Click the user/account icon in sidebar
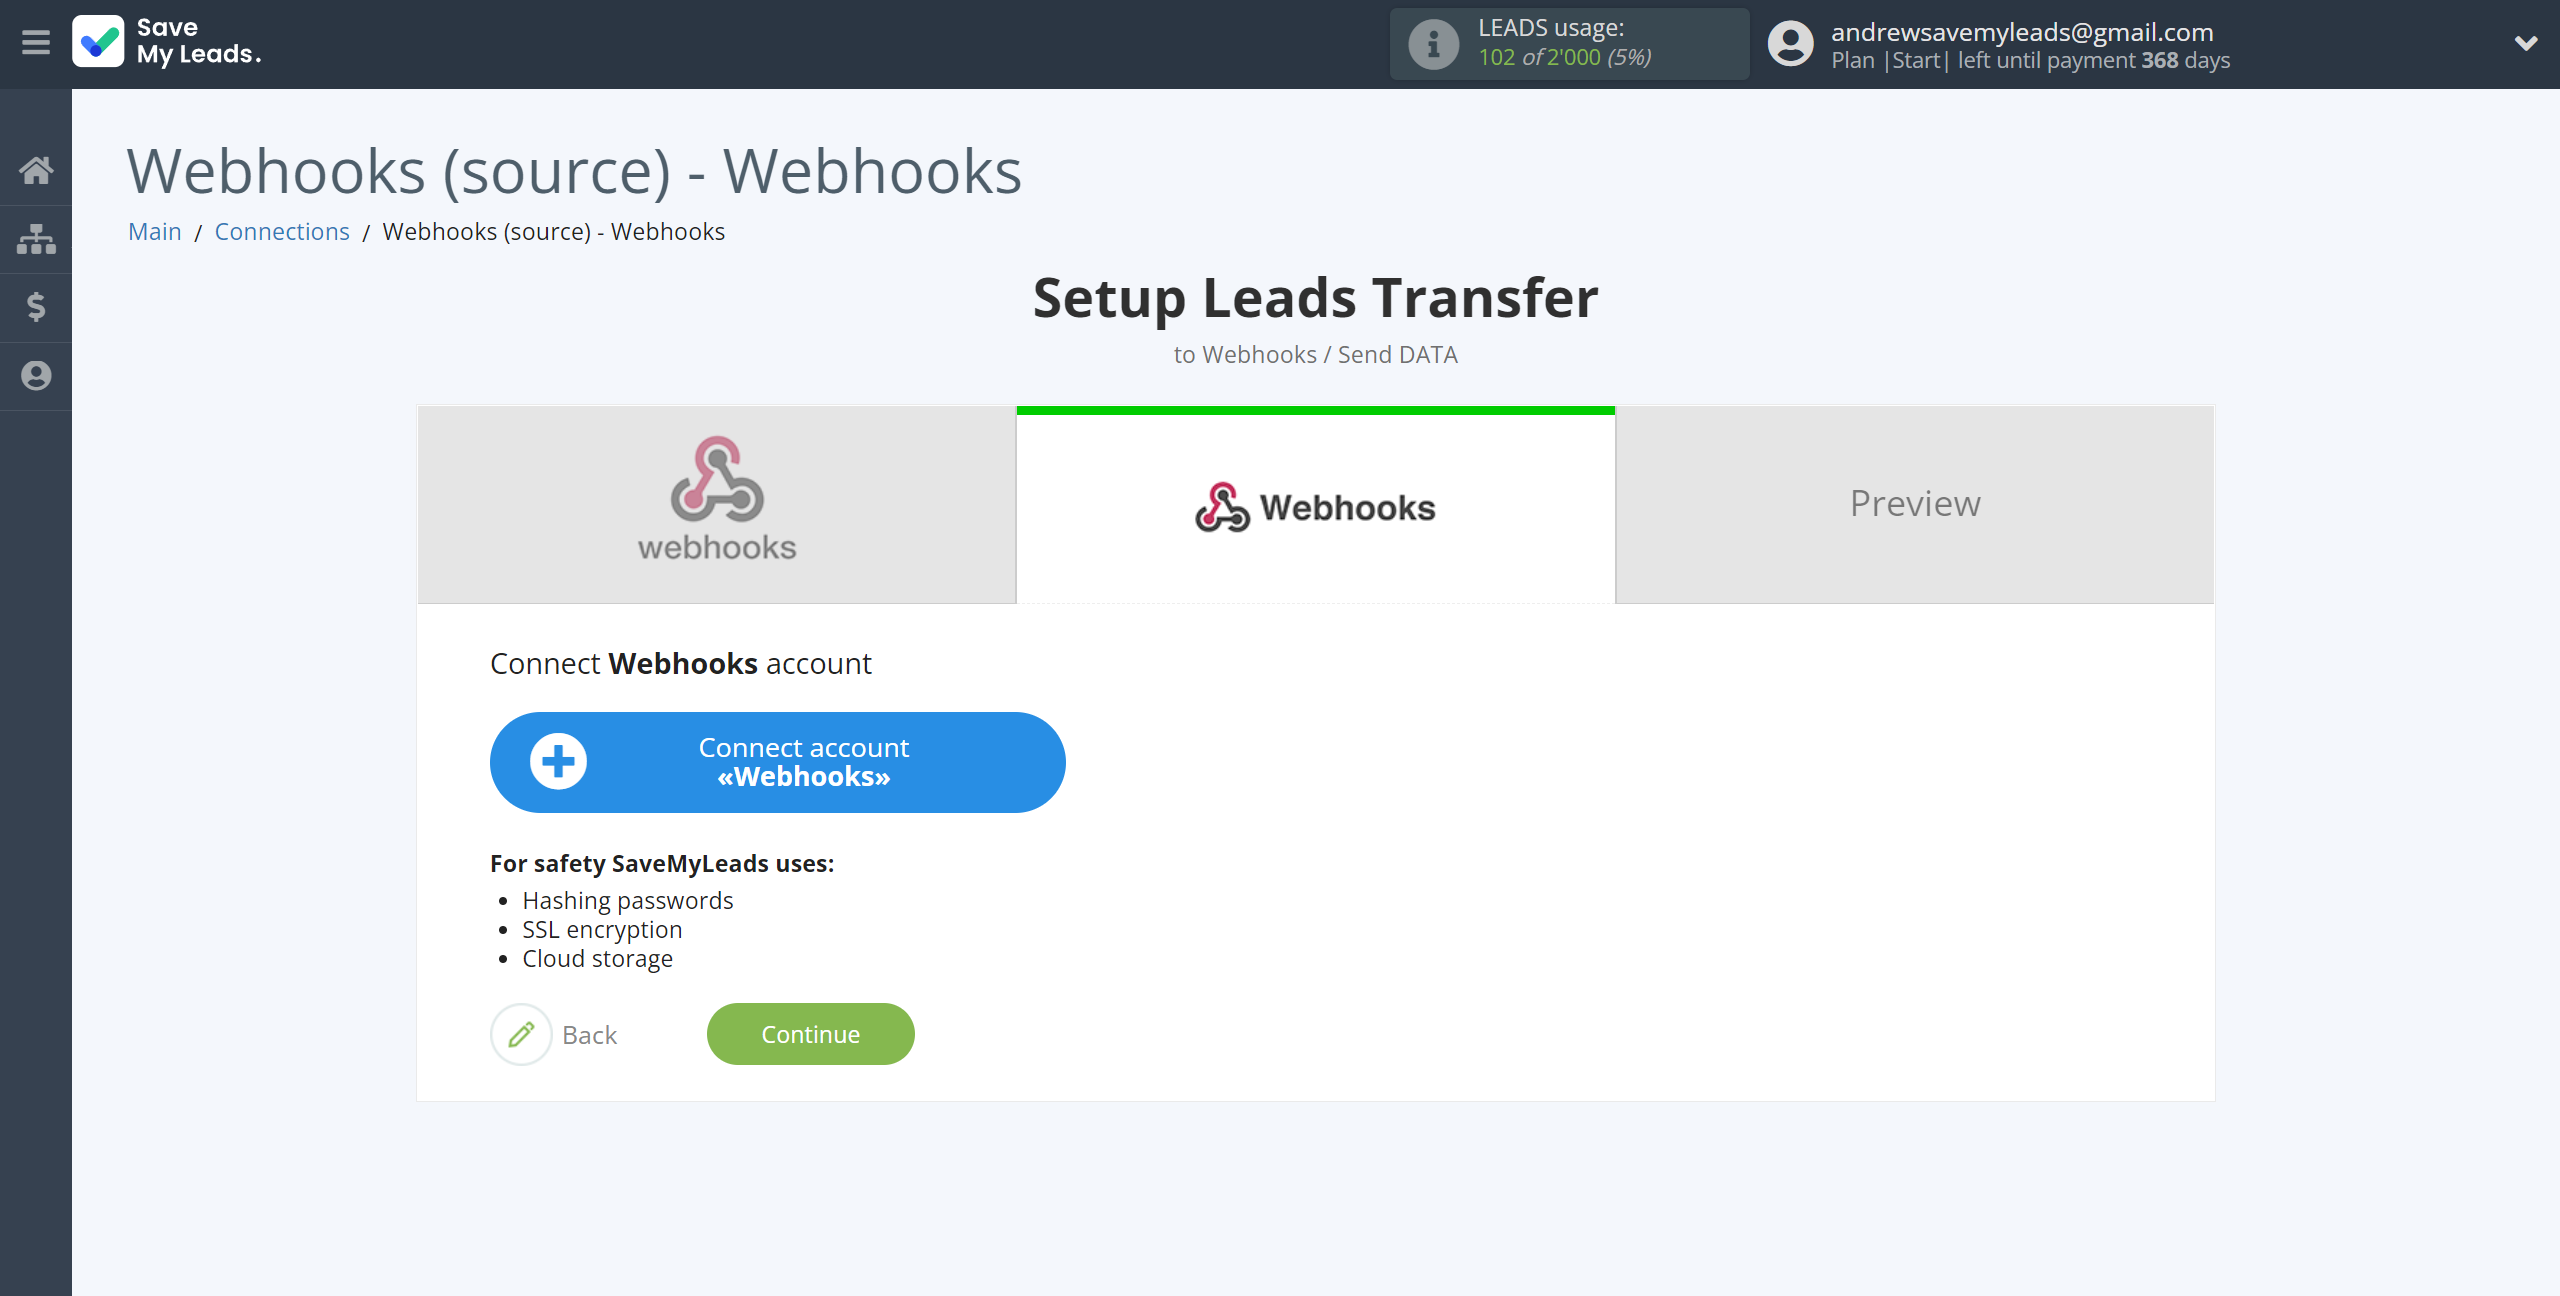This screenshot has width=2560, height=1296. (36, 375)
